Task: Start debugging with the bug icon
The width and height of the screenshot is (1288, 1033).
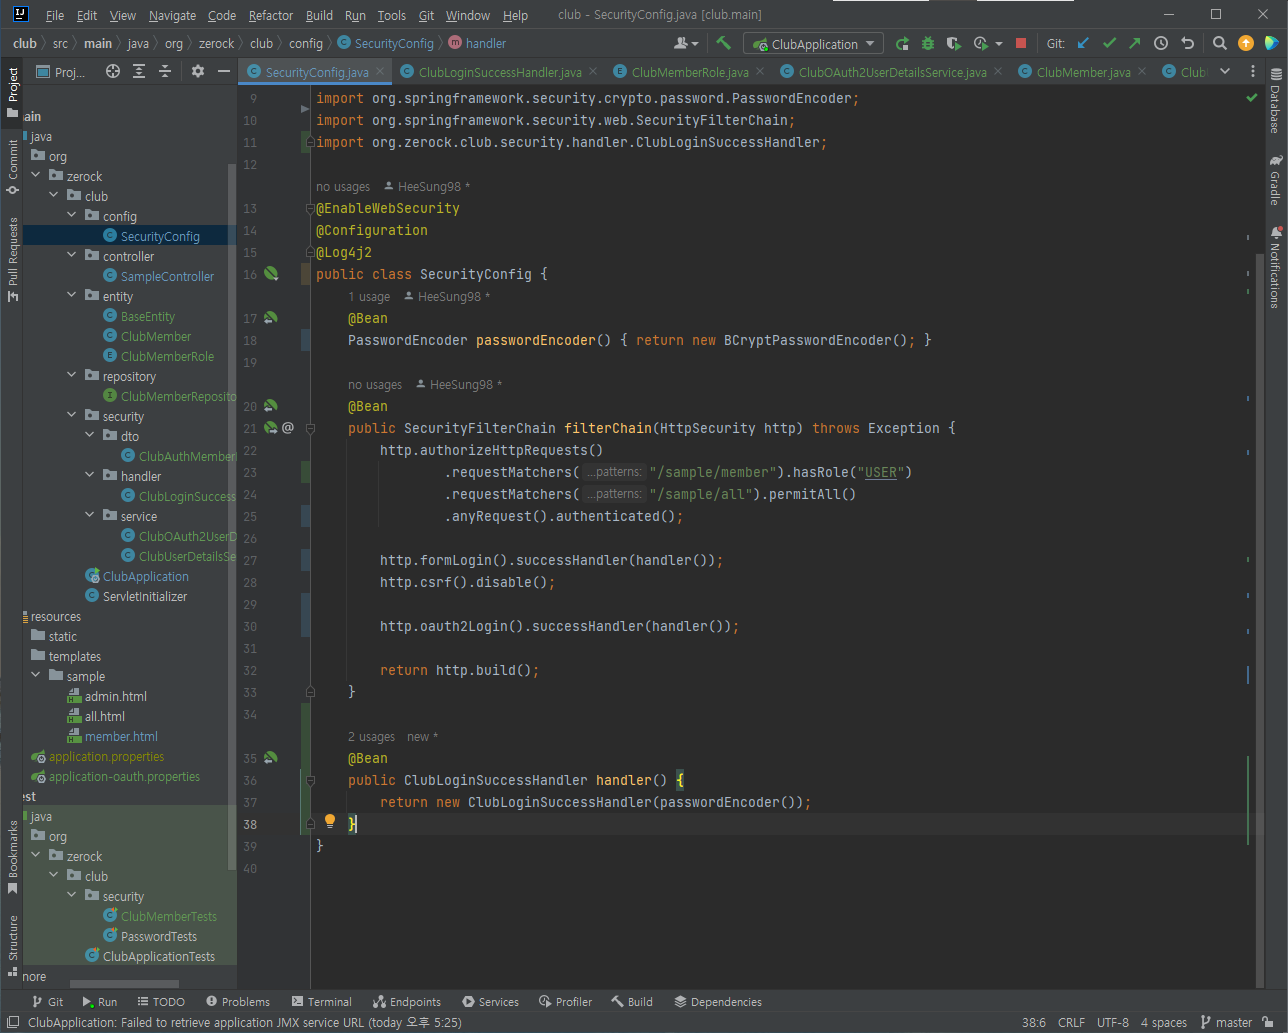Action: (x=928, y=43)
